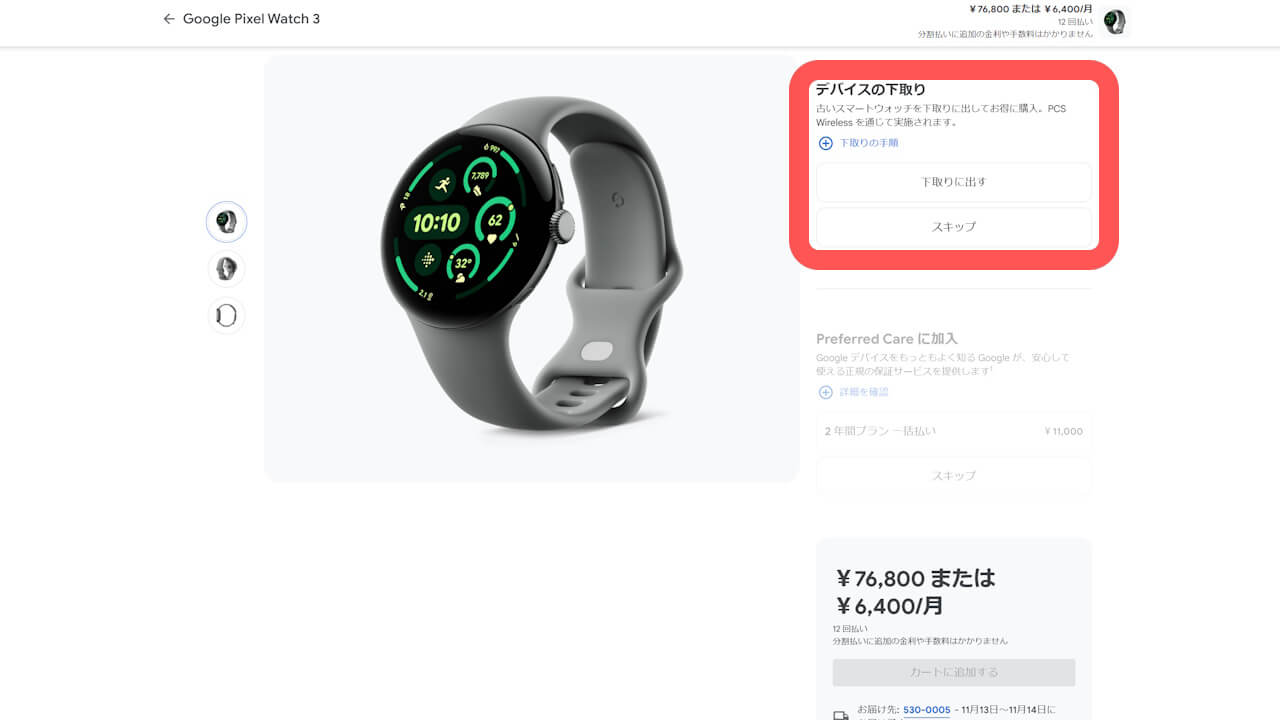Click the delivery truck icon near お届け先
The image size is (1280, 720).
pyautogui.click(x=841, y=714)
